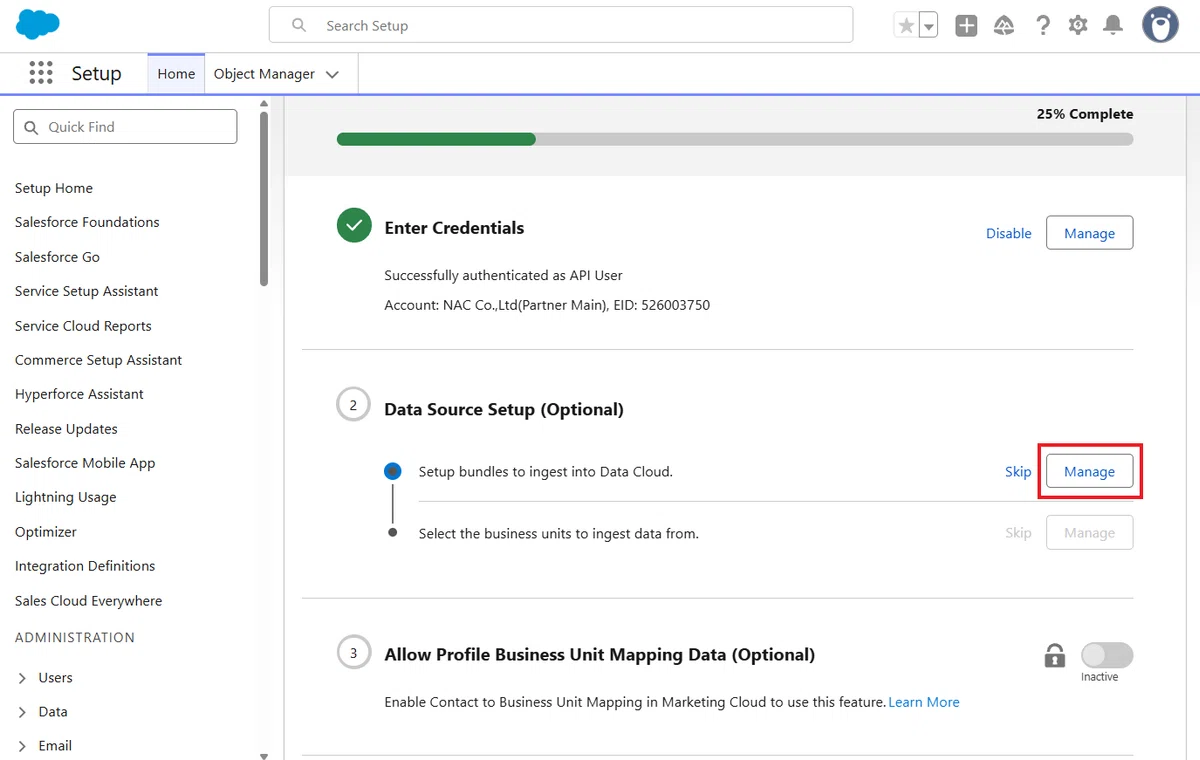Open the Global Actions plus icon
The image size is (1200, 760).
pyautogui.click(x=966, y=26)
